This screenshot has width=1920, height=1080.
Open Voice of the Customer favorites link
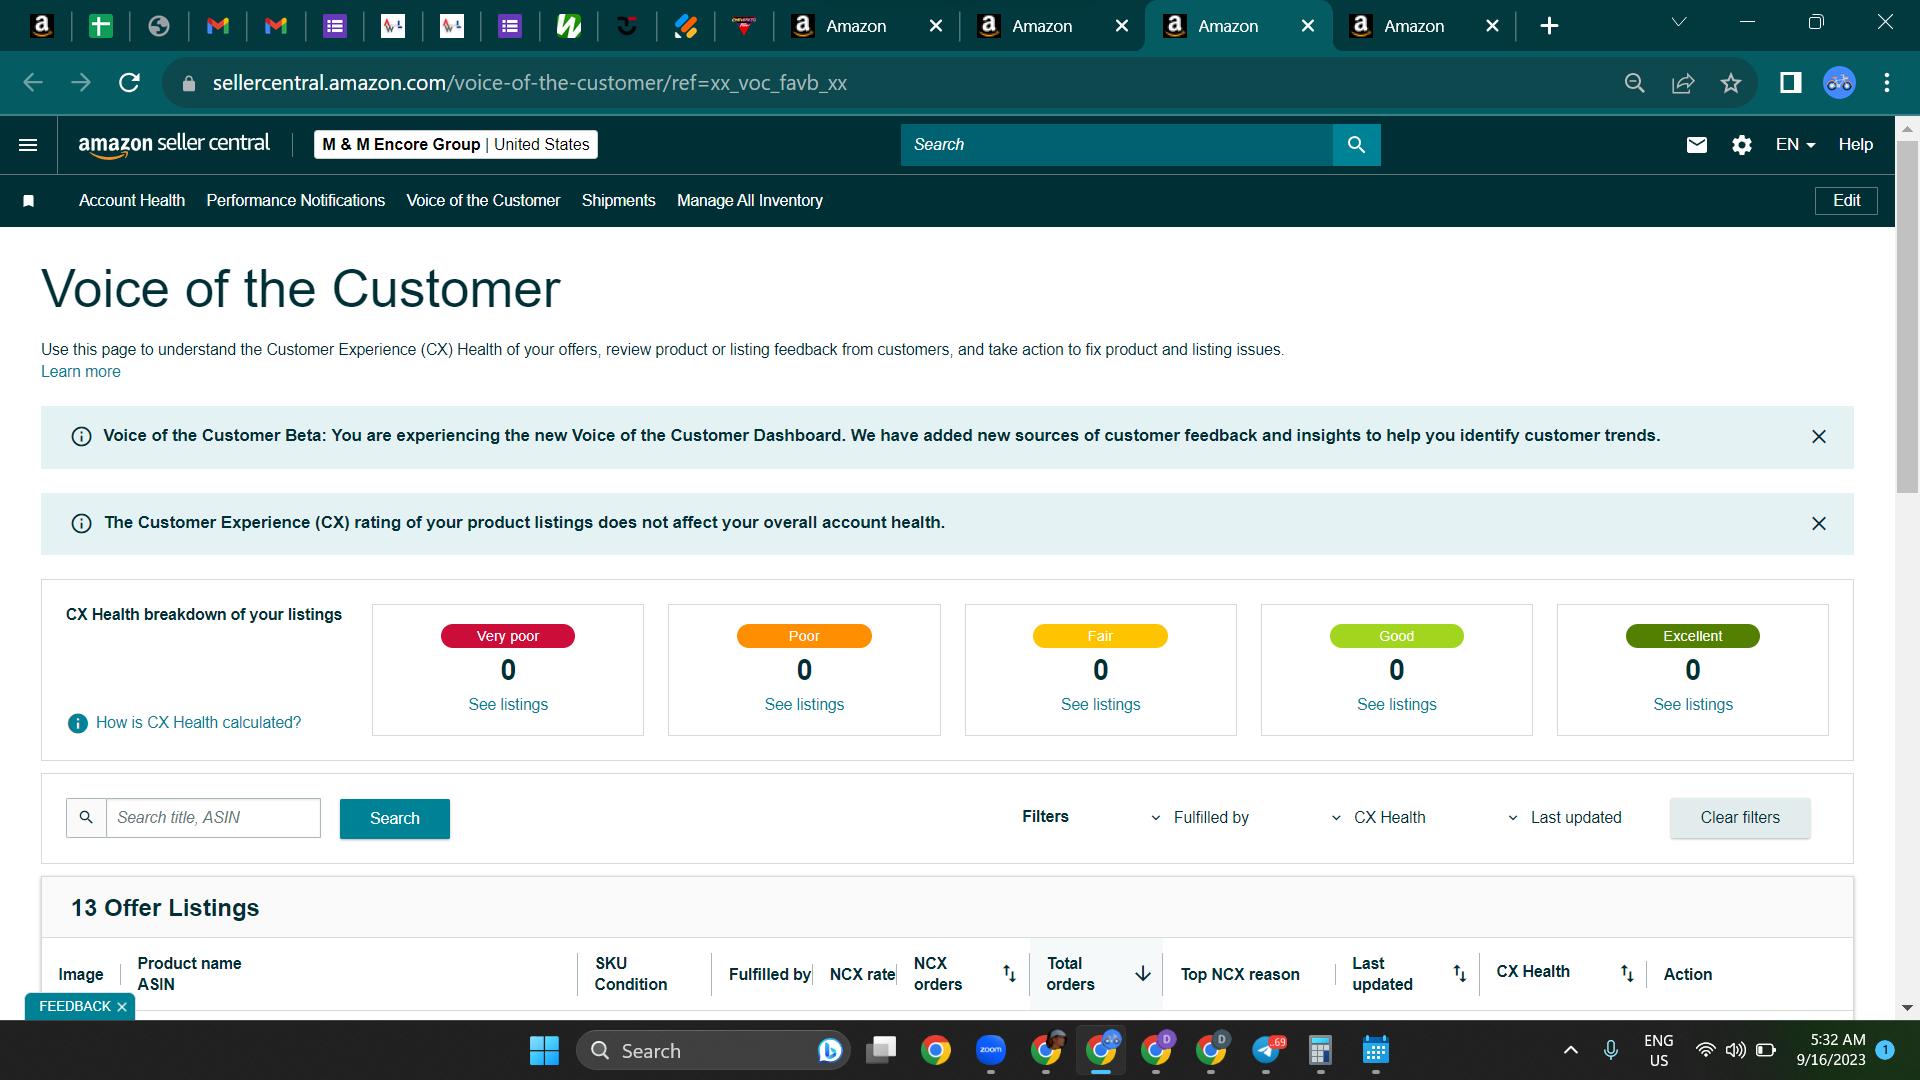[x=483, y=201]
